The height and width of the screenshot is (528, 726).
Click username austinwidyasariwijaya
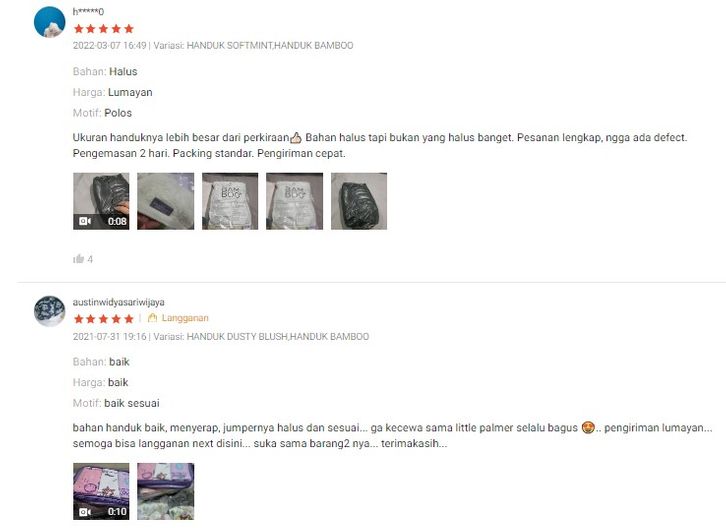pos(119,302)
